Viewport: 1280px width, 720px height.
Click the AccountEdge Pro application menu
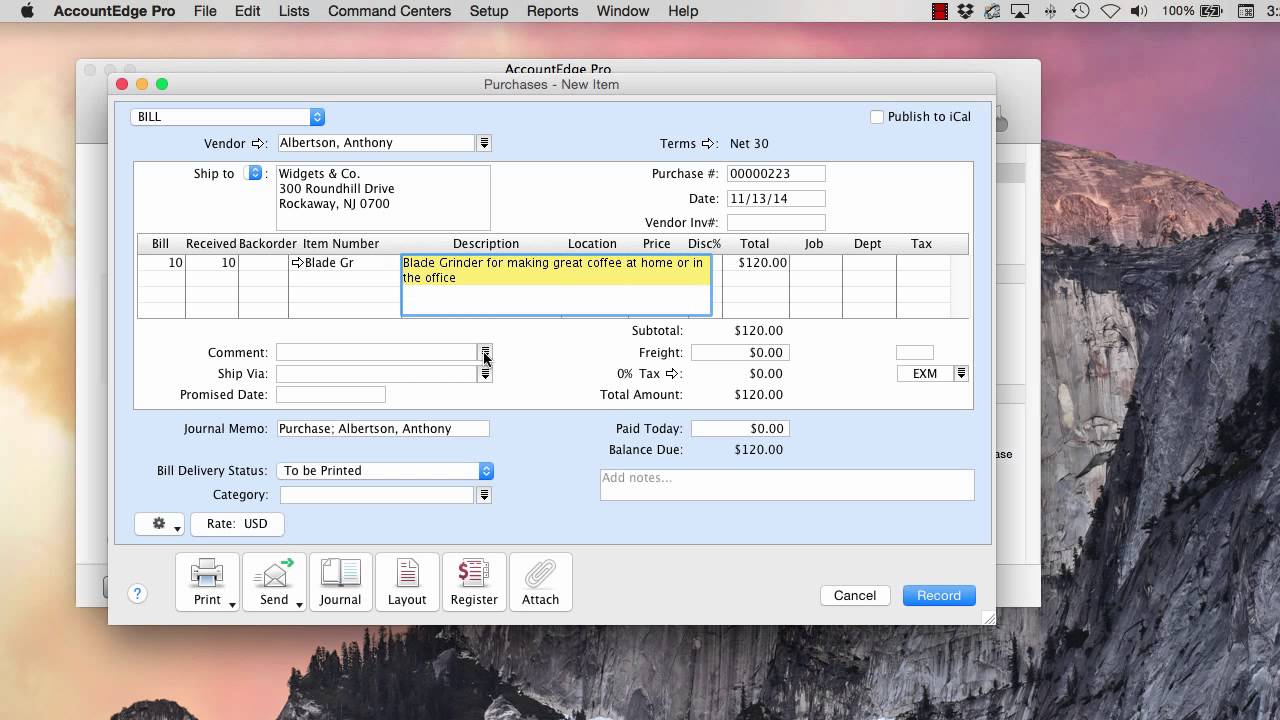114,11
